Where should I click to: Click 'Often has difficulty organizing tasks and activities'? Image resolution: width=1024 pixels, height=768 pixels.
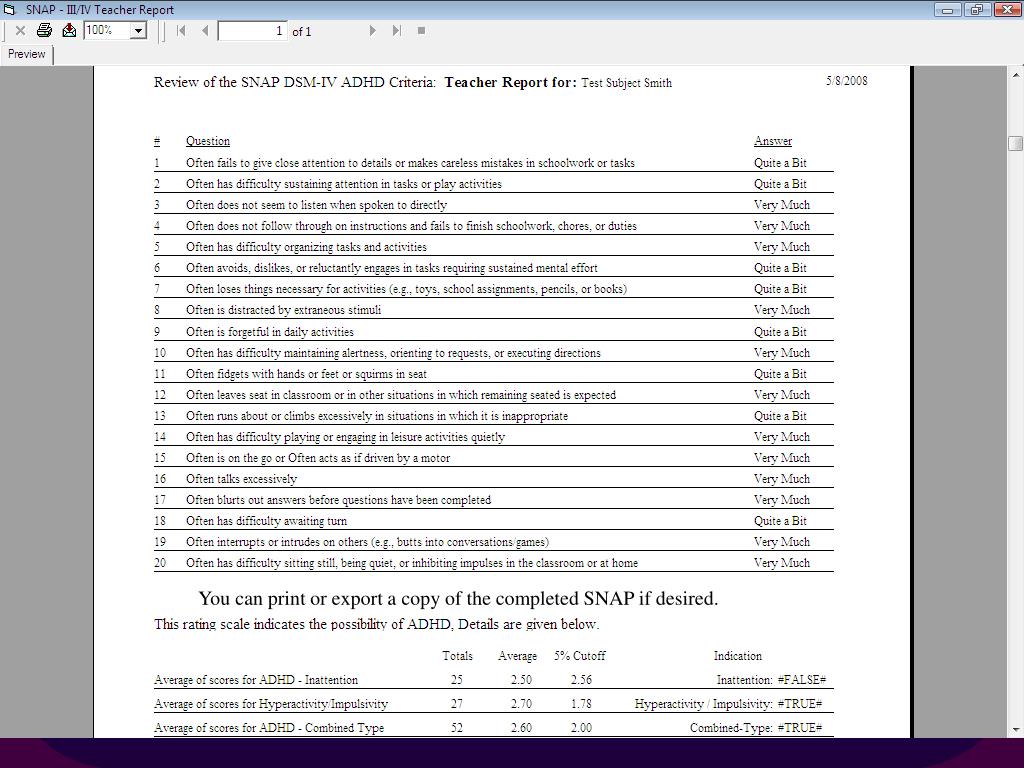pyautogui.click(x=306, y=247)
